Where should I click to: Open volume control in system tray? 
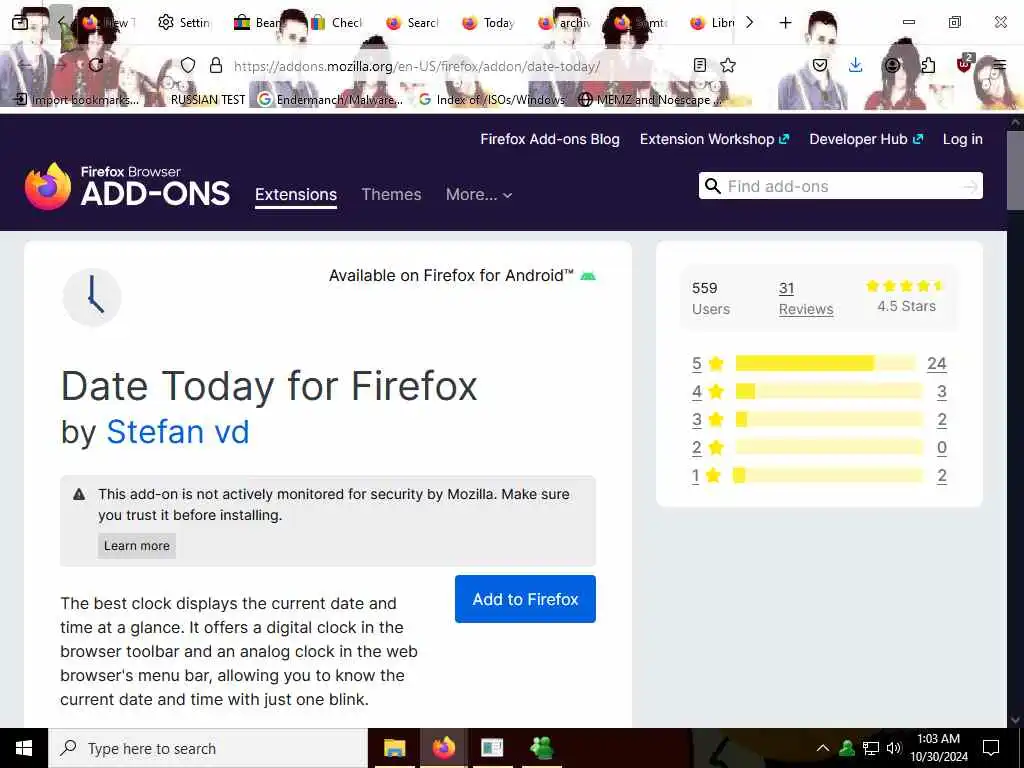(x=894, y=748)
